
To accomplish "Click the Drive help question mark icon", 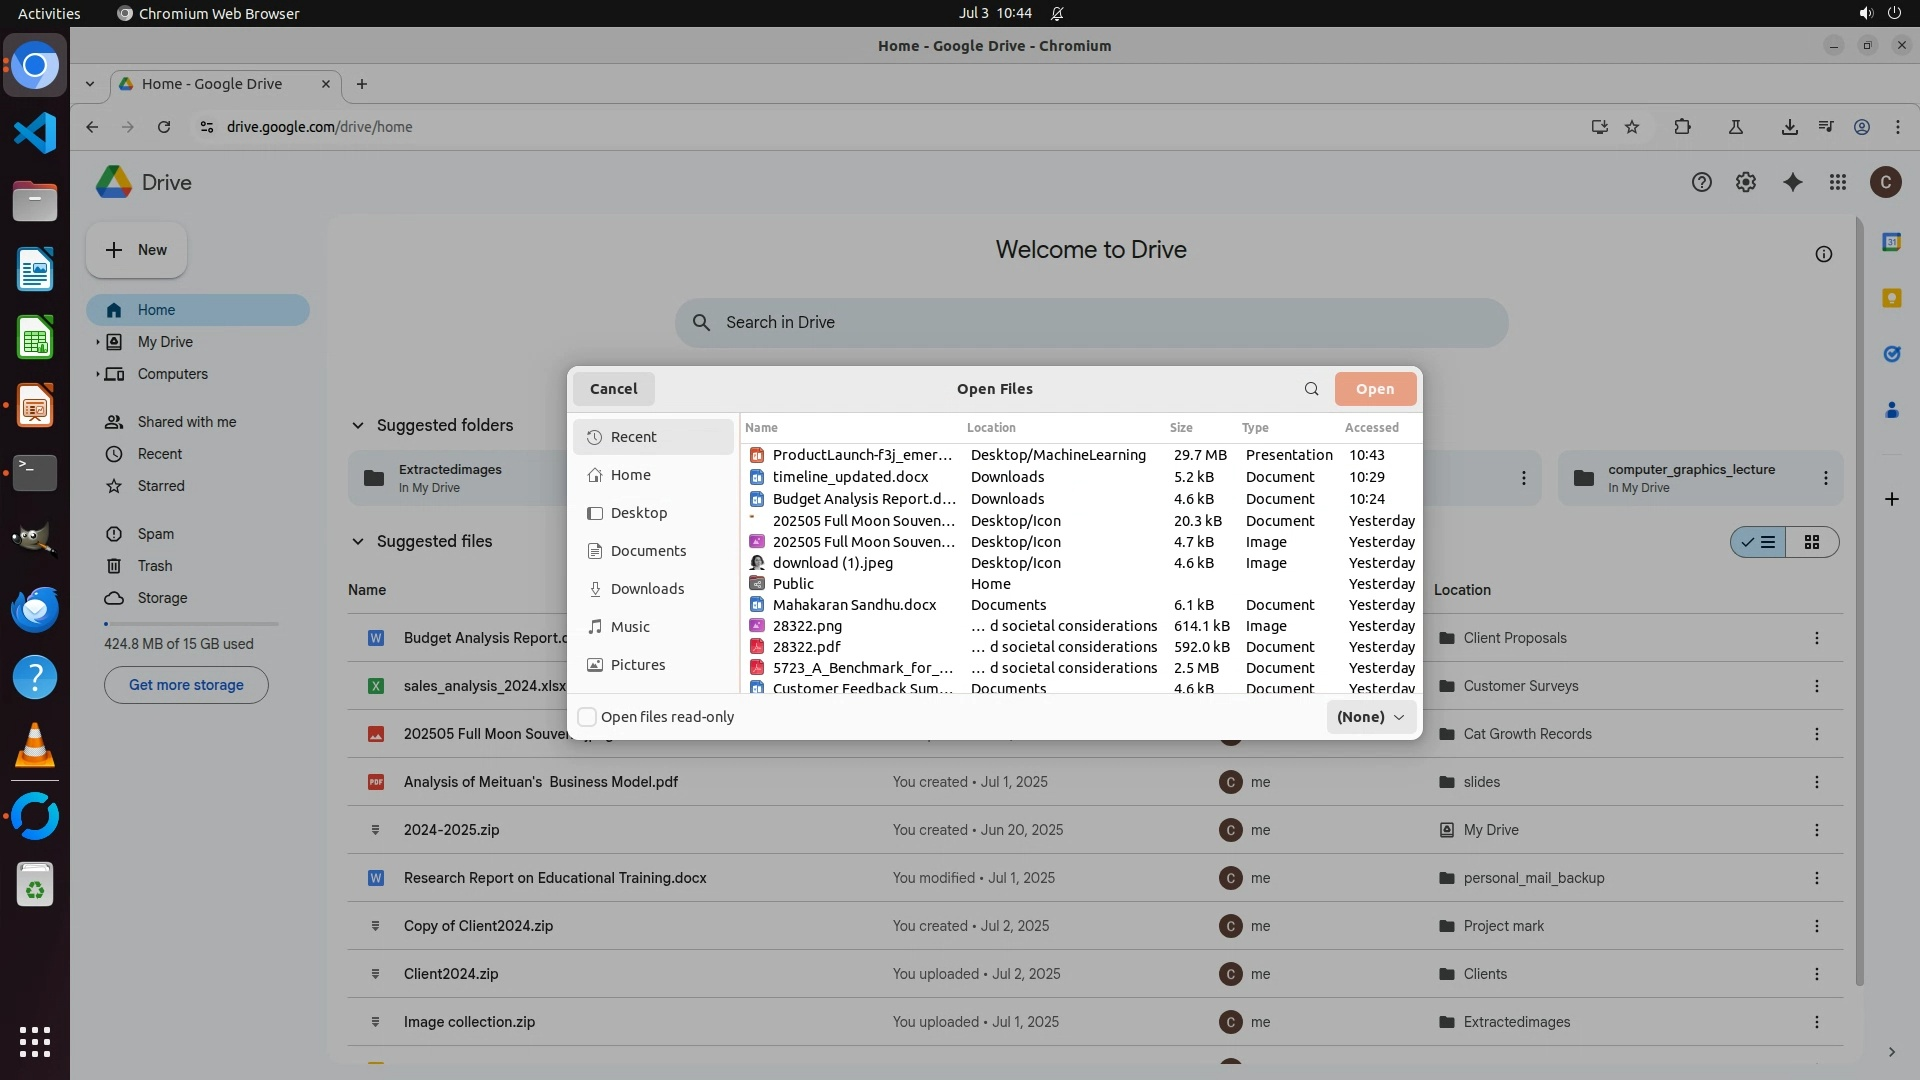I will [1701, 182].
